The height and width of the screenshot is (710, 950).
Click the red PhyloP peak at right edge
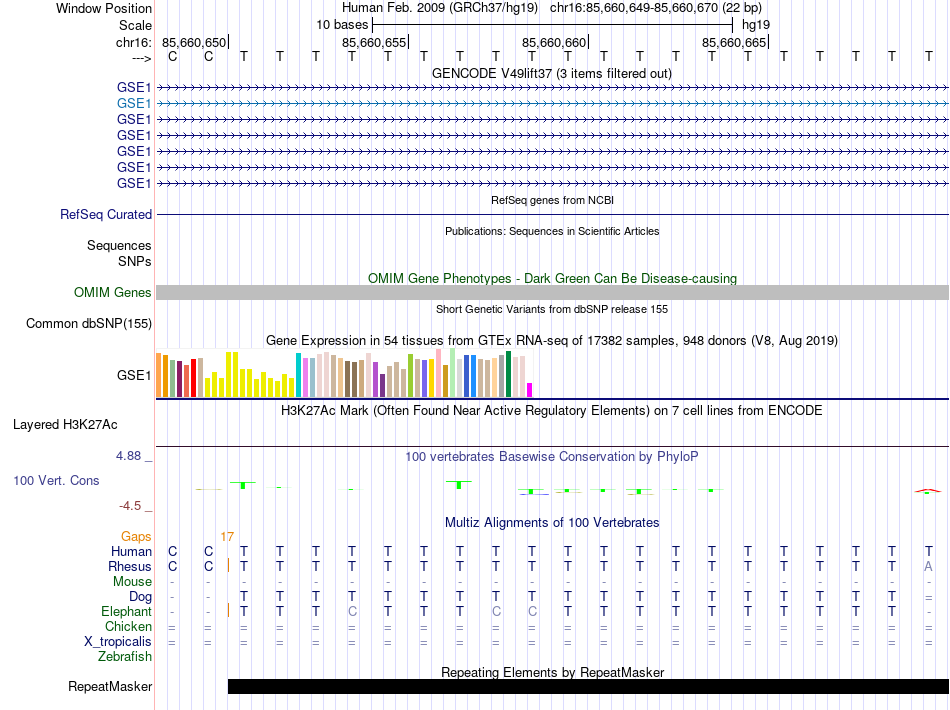927,490
